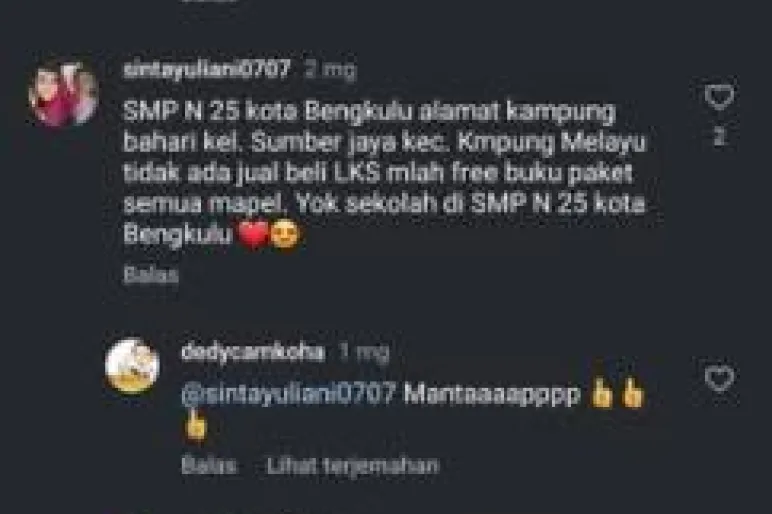The image size is (772, 514).
Task: Open sintayuliani0707's profile picture
Action: (64, 94)
